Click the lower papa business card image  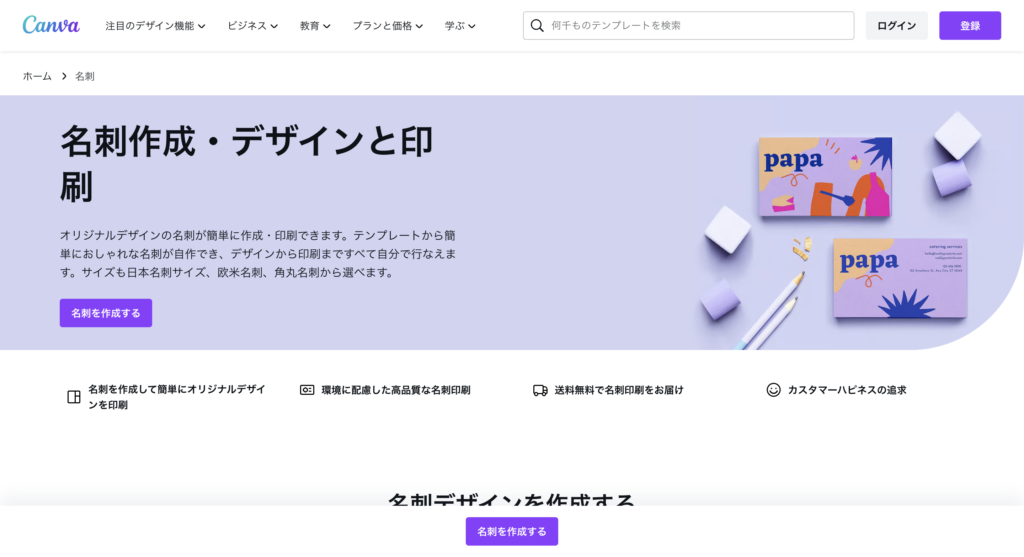(900, 278)
